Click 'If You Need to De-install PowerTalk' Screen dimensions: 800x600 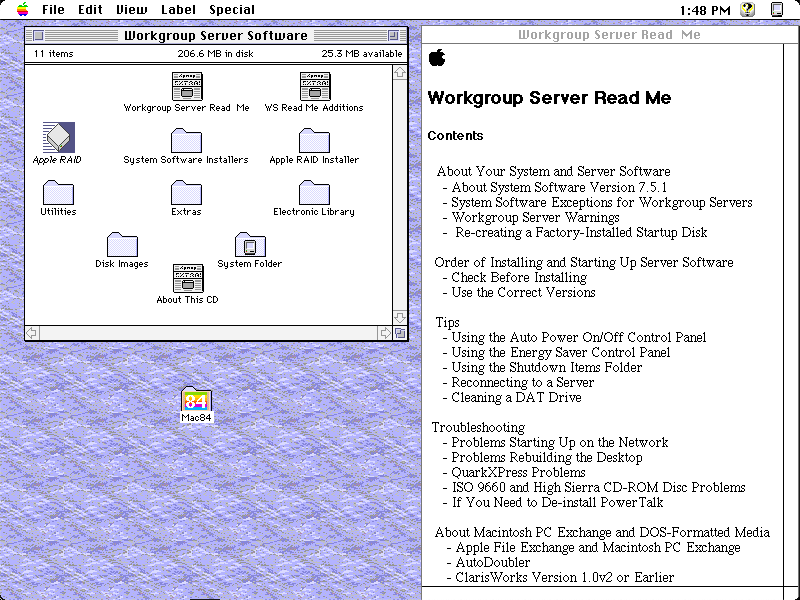click(x=557, y=502)
